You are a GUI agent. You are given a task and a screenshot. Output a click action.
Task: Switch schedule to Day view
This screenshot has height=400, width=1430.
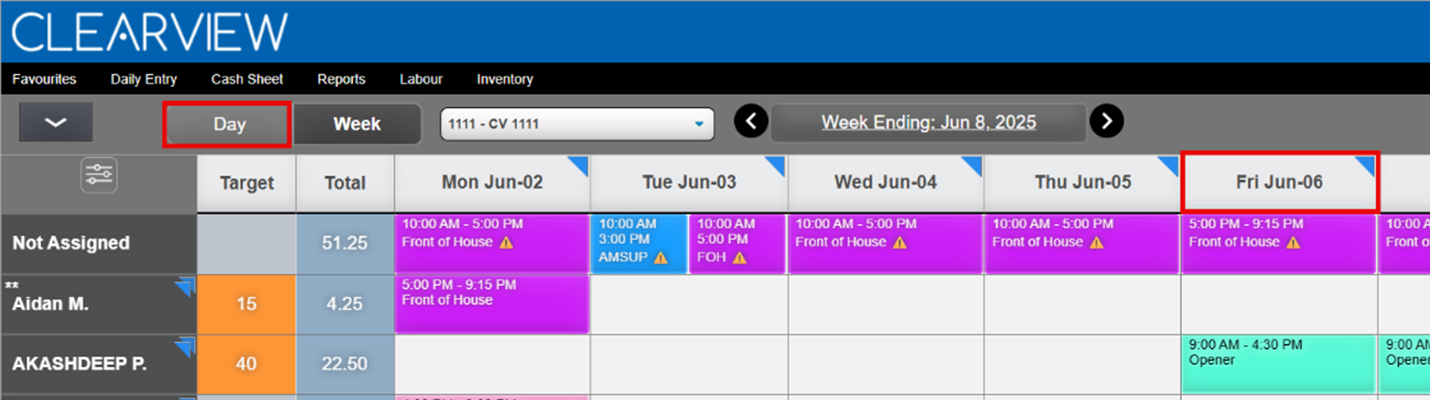coord(229,124)
